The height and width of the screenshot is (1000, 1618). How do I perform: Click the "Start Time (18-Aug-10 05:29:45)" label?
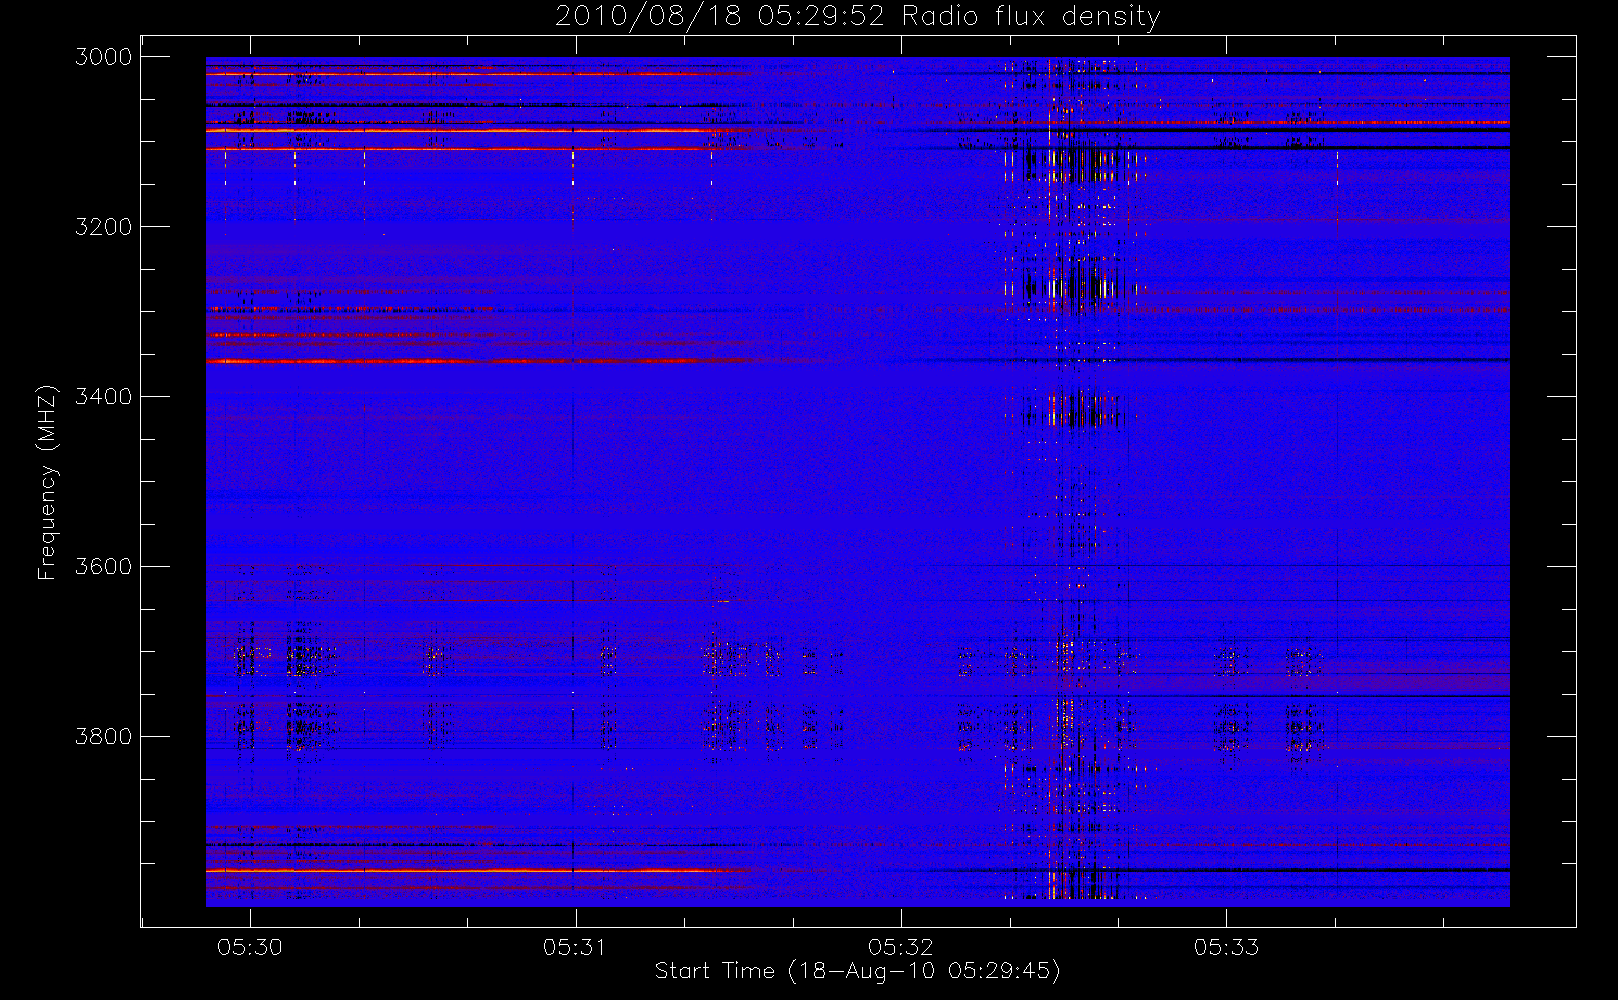(858, 971)
